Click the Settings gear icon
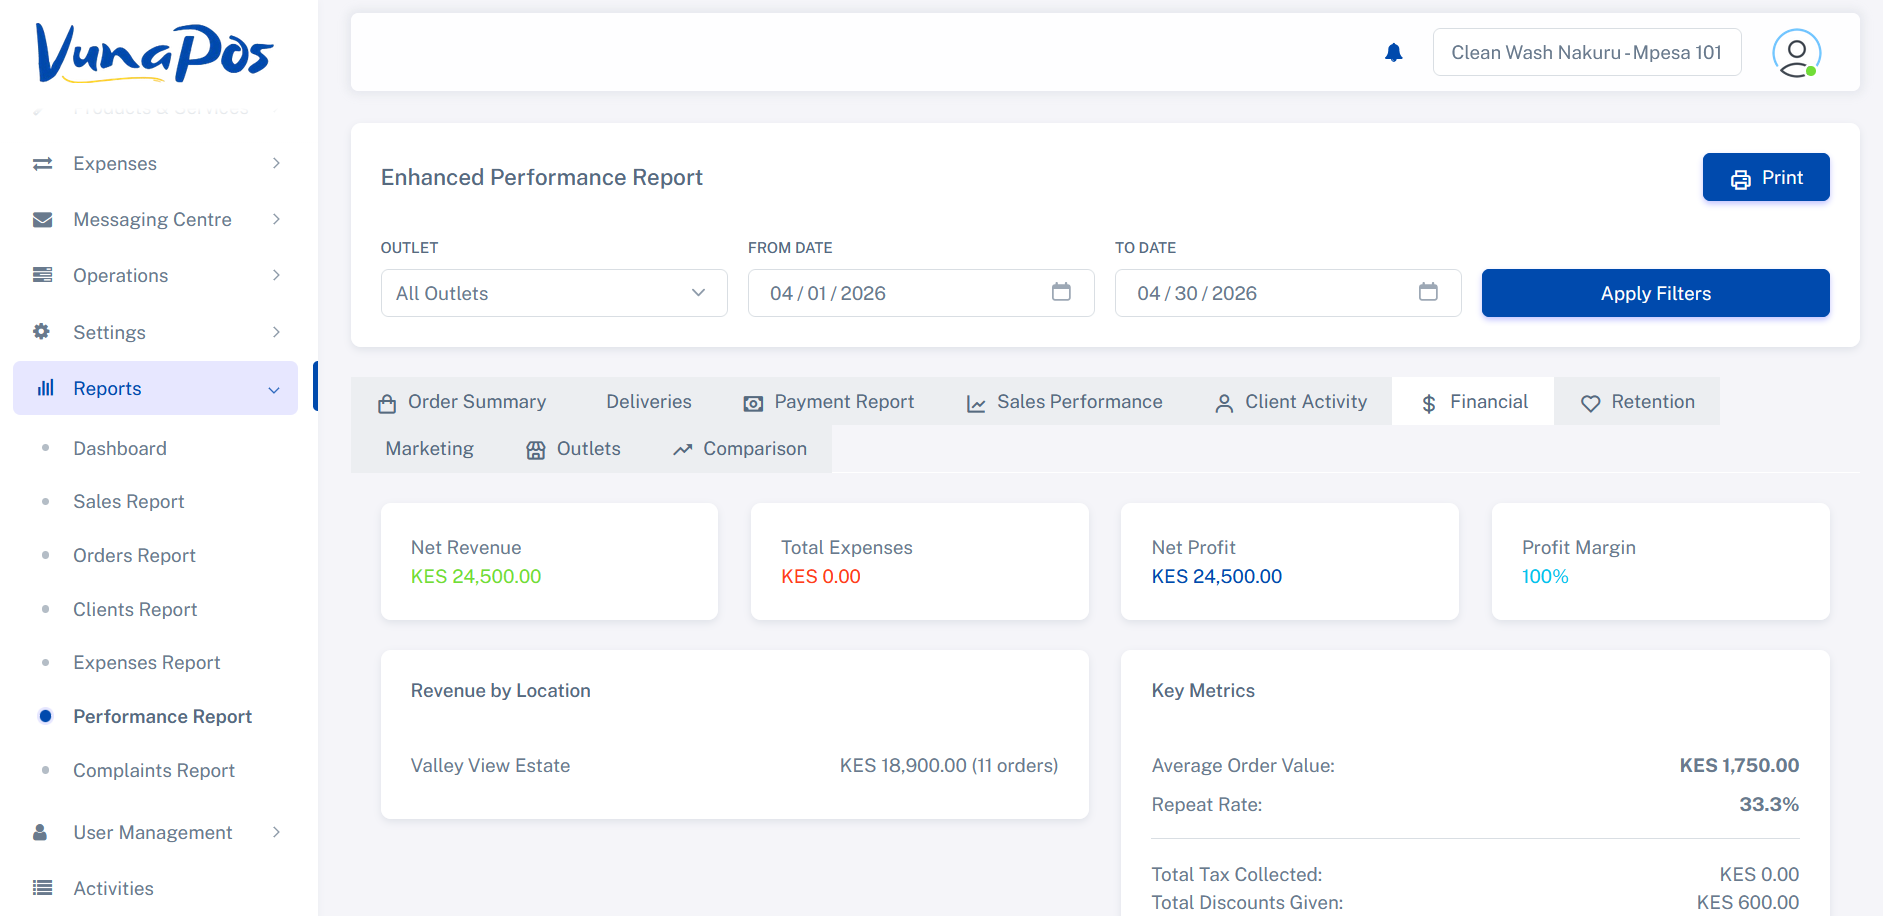Screen dimensions: 1883x916 tap(41, 331)
